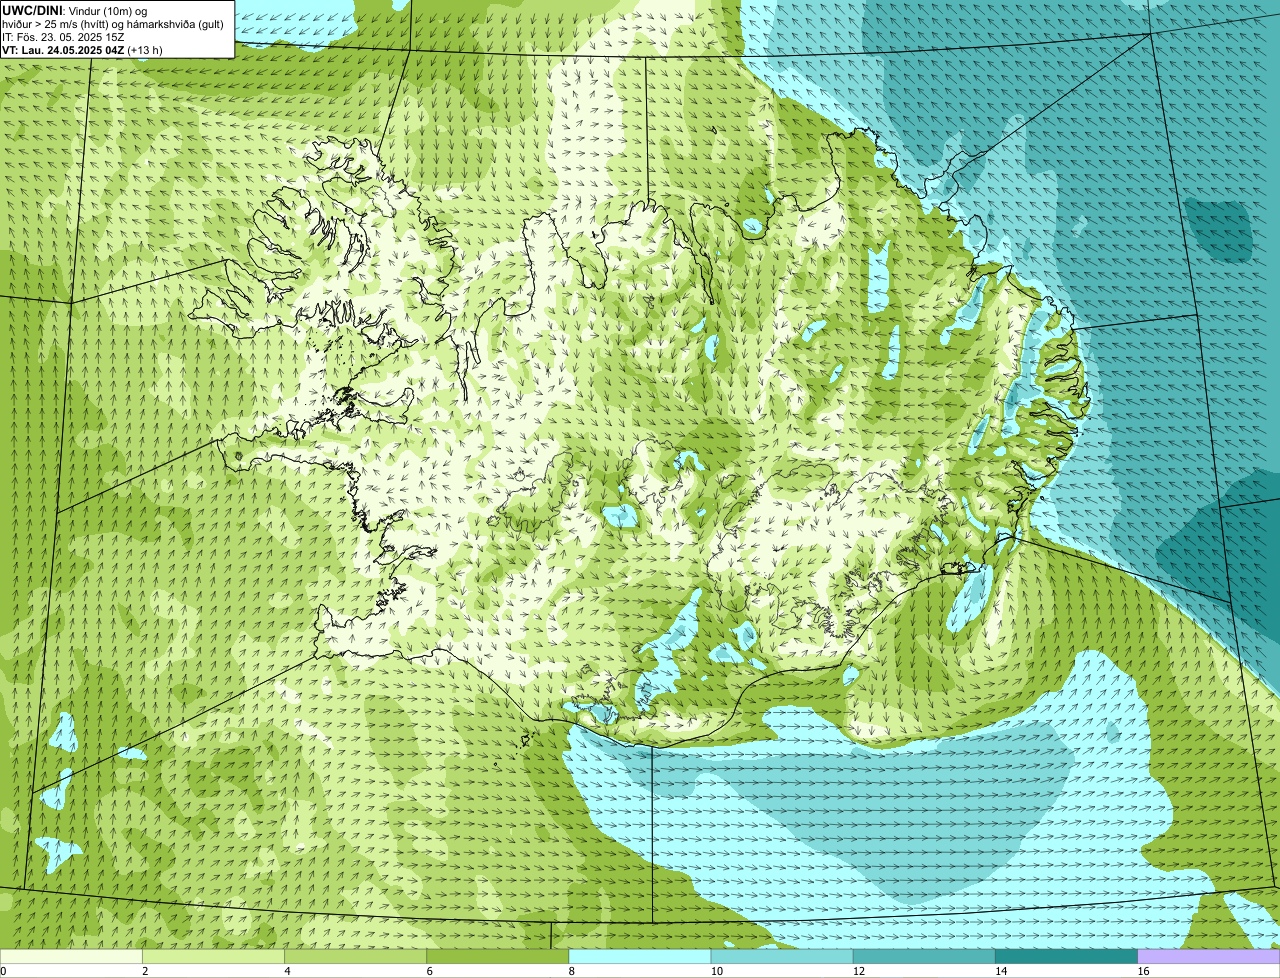Click the 'hviður > 25 m/s' legend line

point(112,23)
